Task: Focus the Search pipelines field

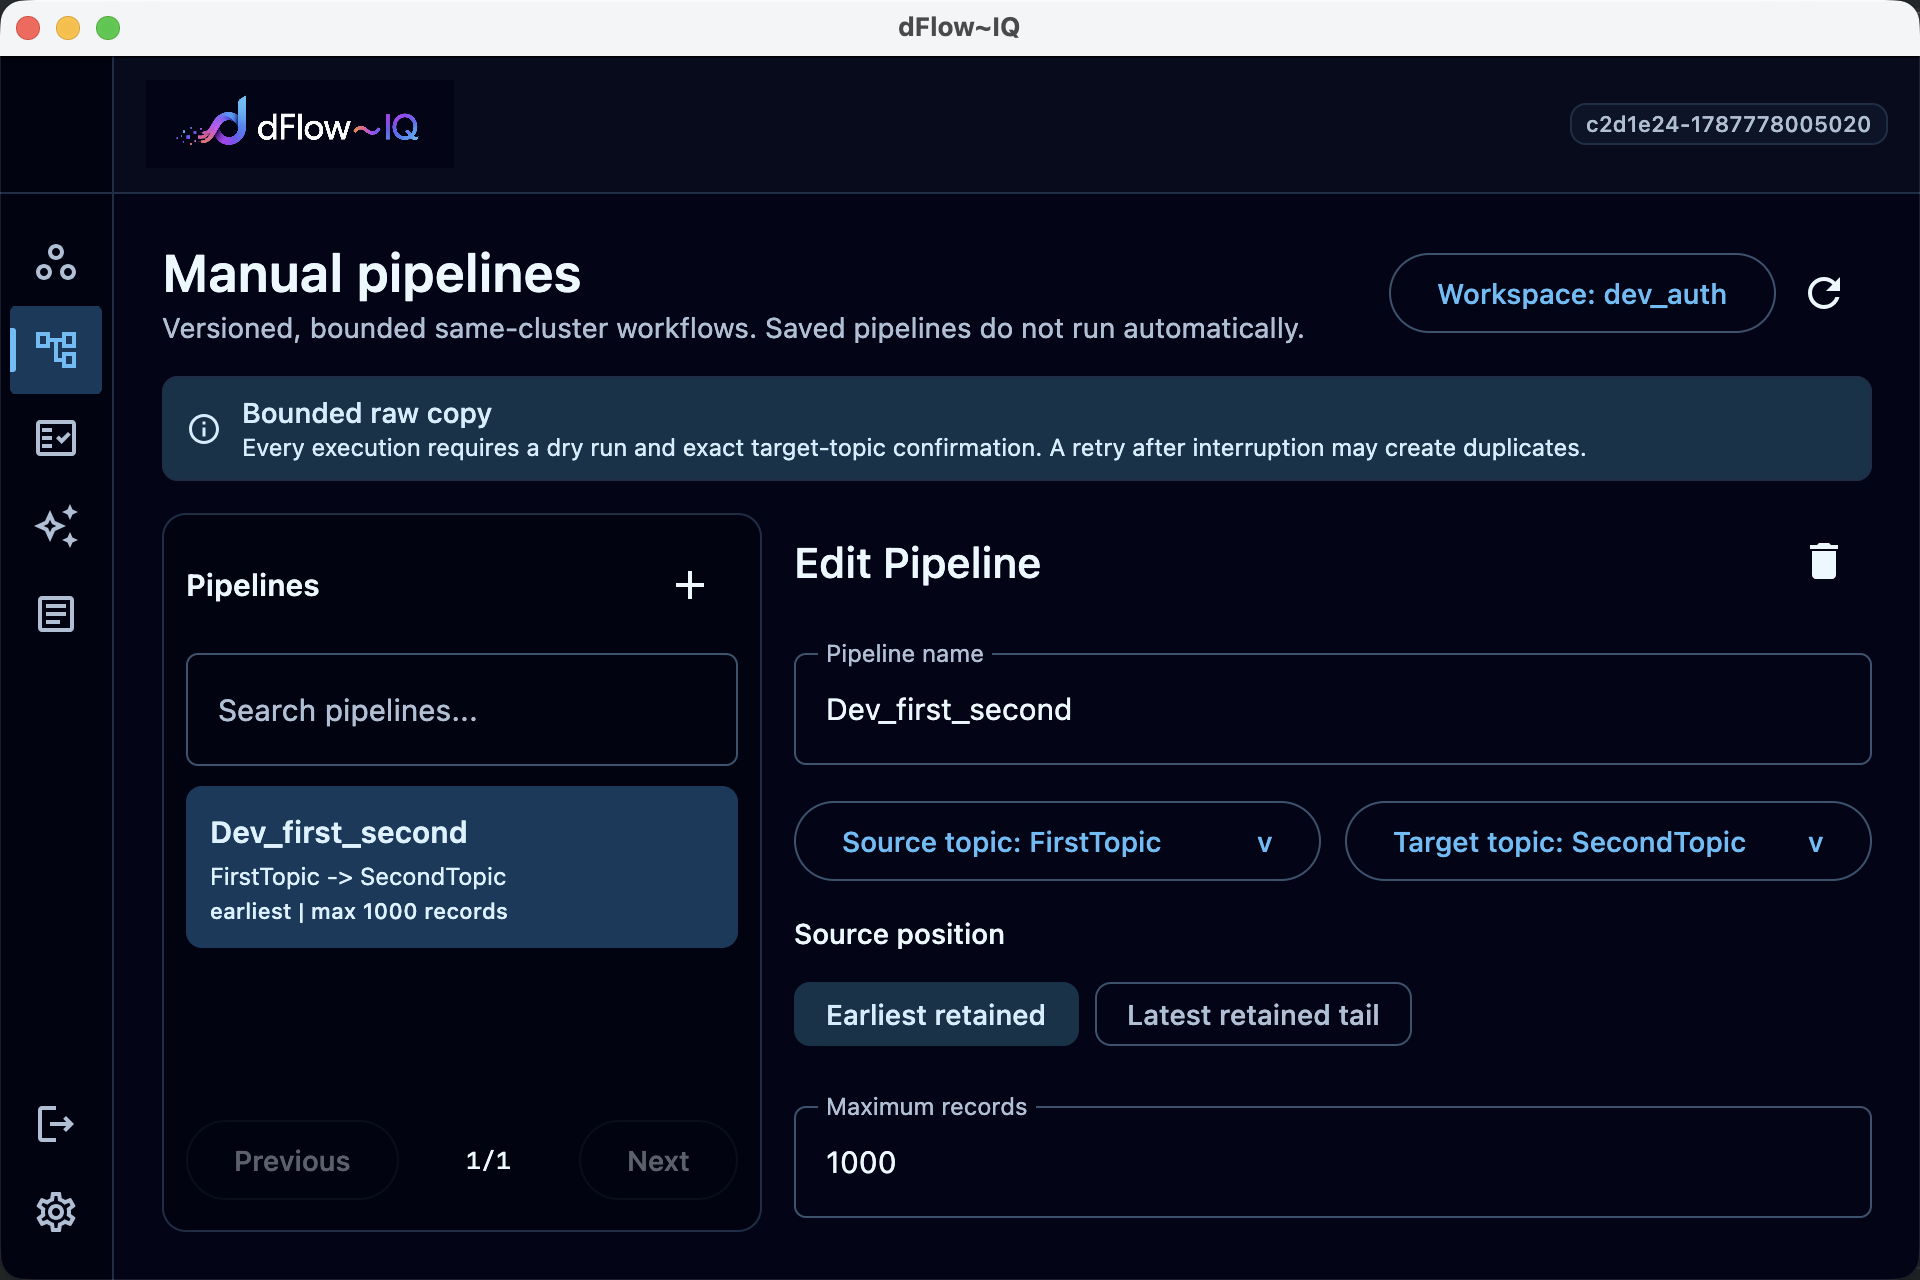Action: [462, 710]
